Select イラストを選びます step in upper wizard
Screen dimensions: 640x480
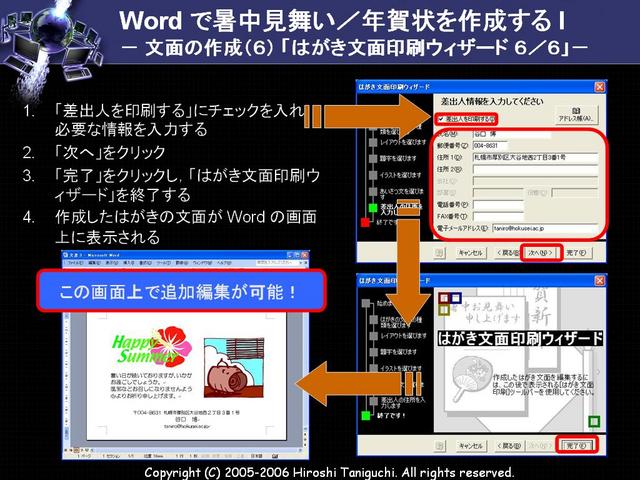pos(401,175)
